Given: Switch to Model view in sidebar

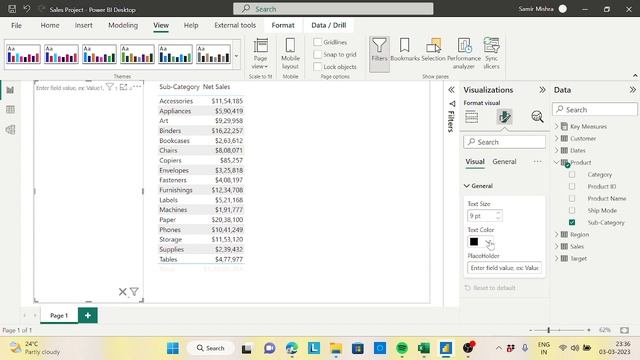Looking at the screenshot, I should click(10, 130).
